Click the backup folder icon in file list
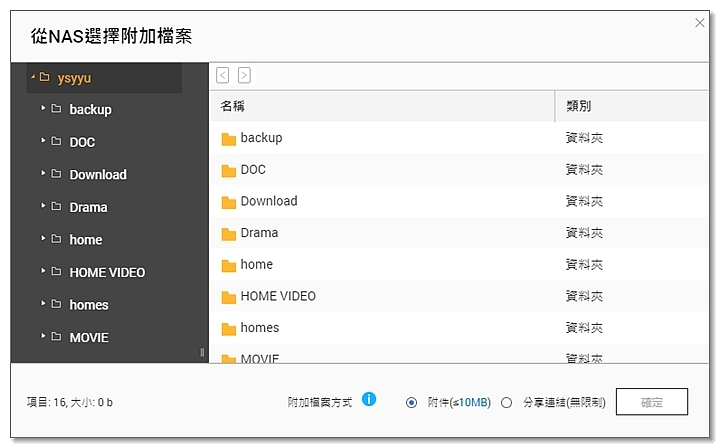The width and height of the screenshot is (720, 448). (228, 139)
